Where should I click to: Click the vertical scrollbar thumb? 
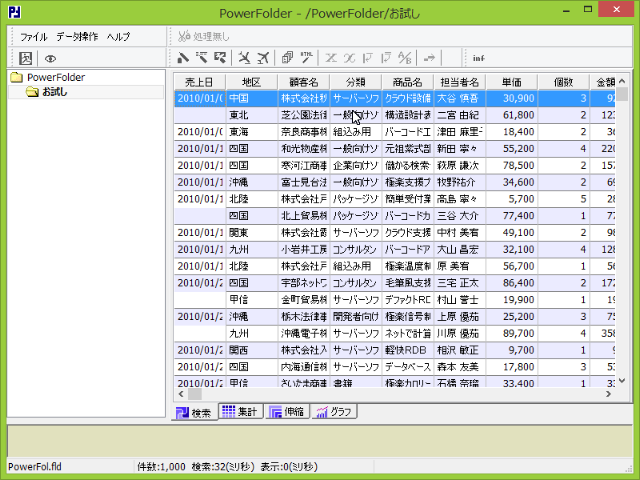(x=622, y=94)
